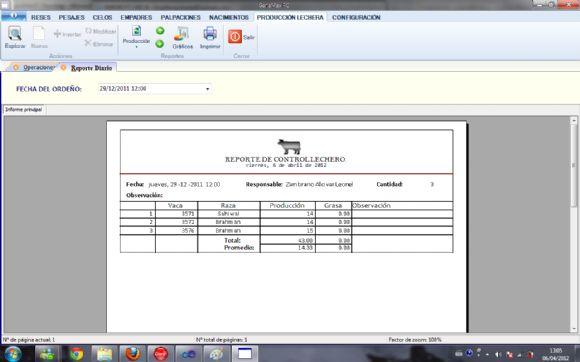Click the Promedio value 14.33

coord(306,248)
